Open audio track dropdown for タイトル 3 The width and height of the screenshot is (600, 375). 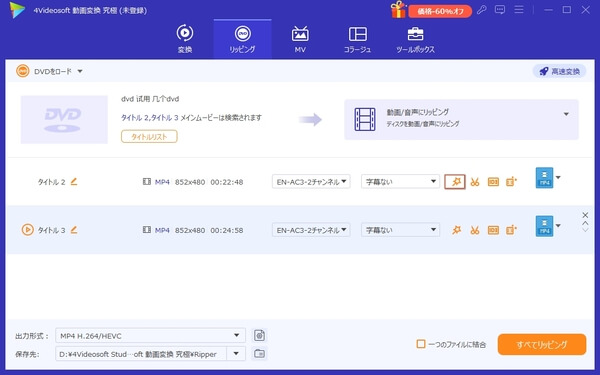pos(311,230)
